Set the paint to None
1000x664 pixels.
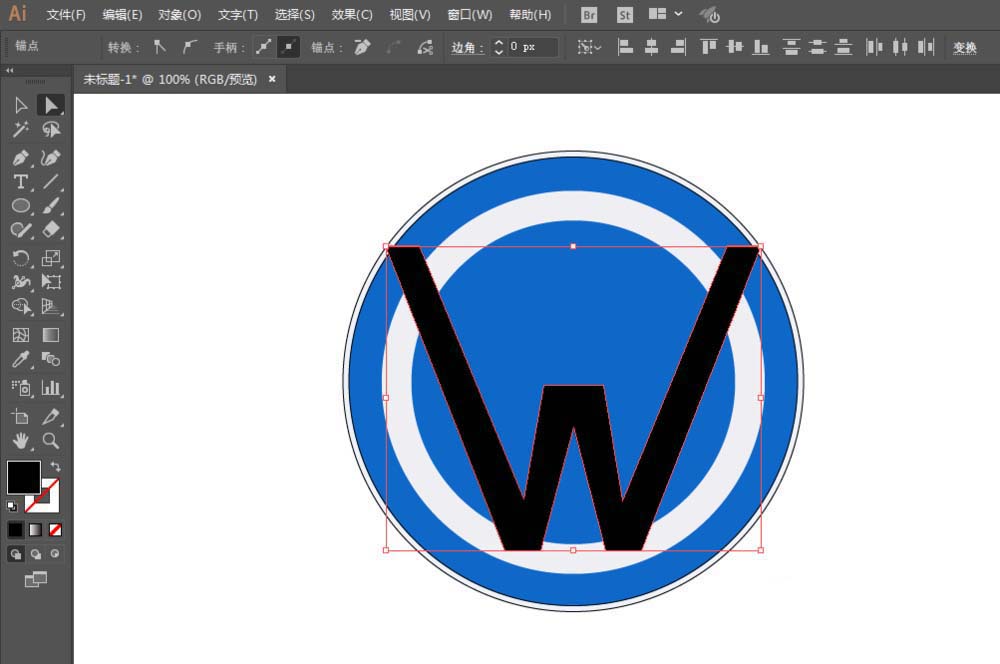[55, 529]
